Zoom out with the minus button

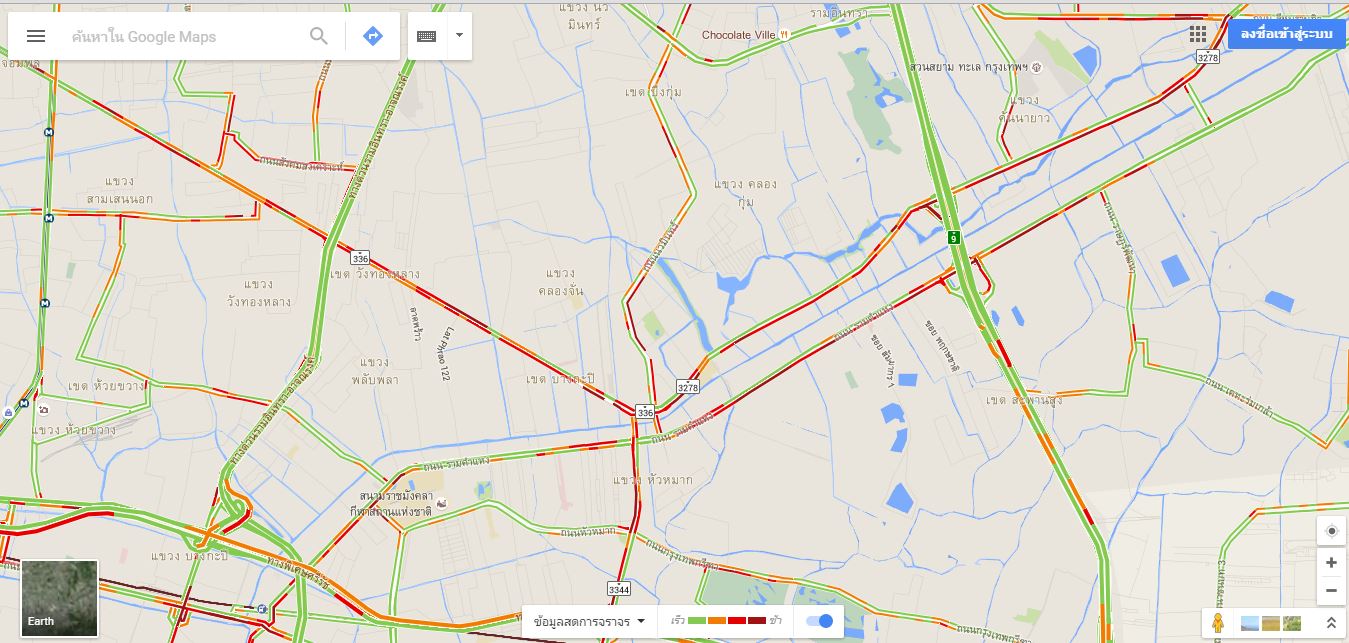1331,590
